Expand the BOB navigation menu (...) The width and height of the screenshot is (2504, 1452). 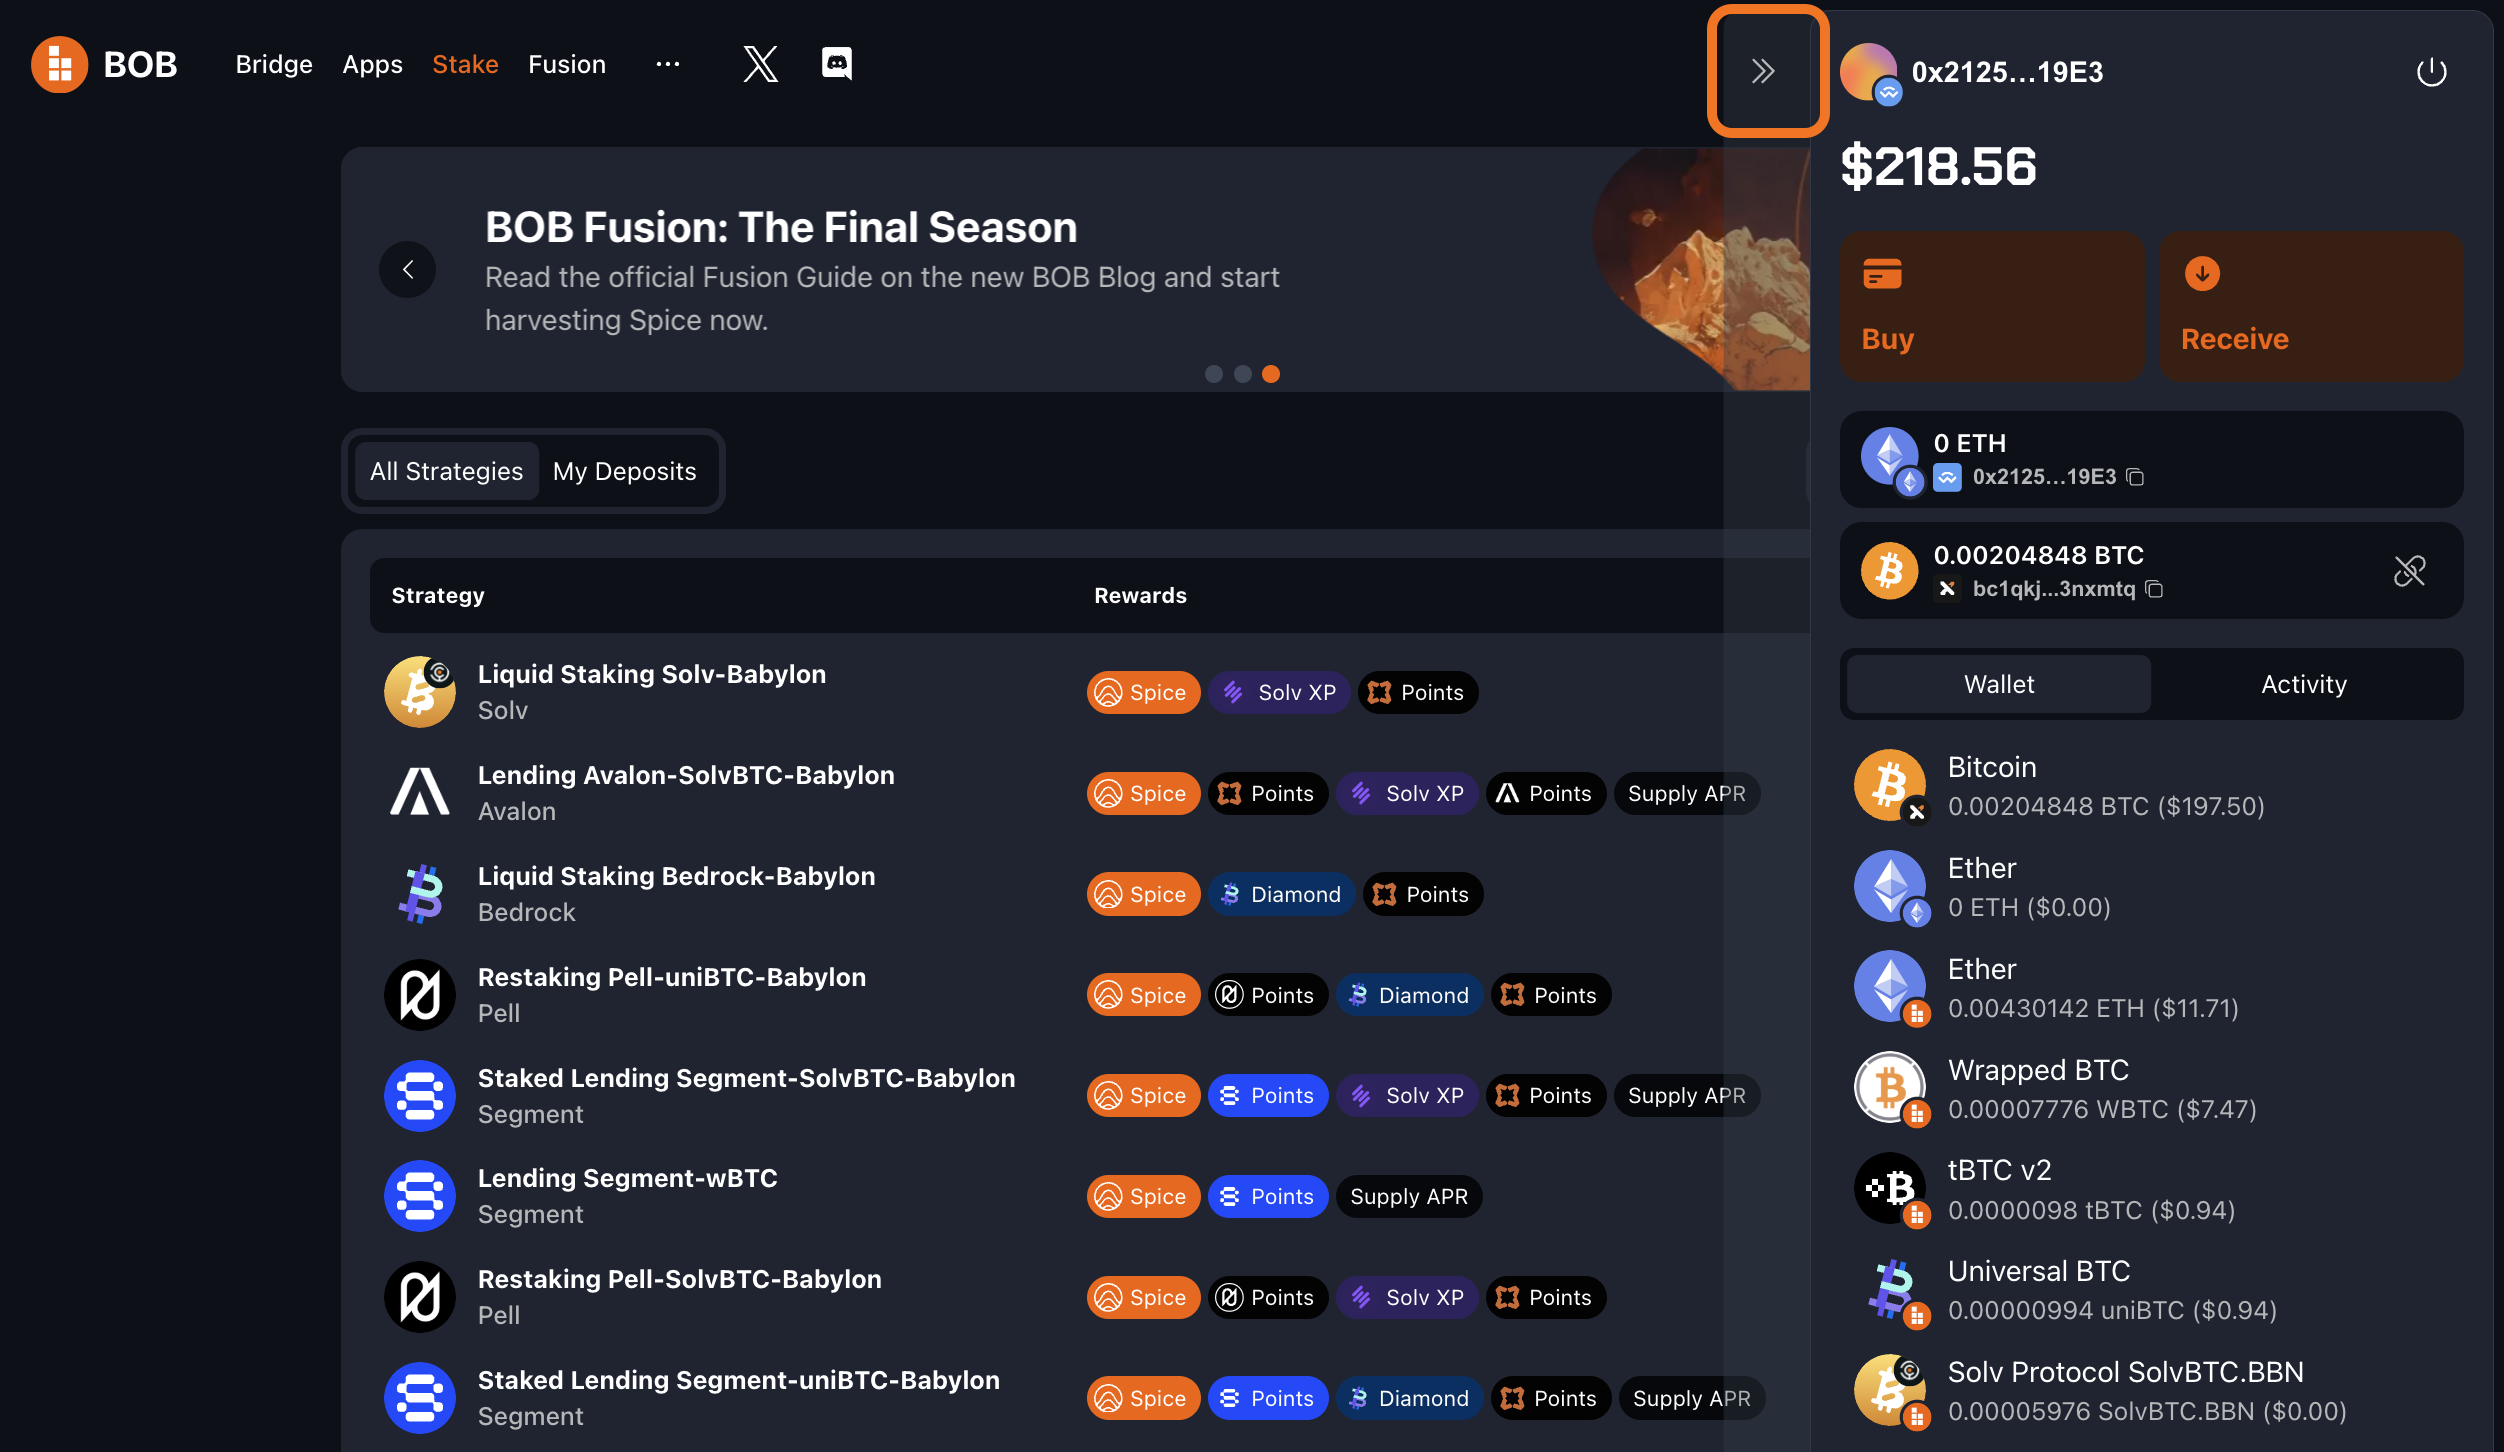[x=667, y=64]
